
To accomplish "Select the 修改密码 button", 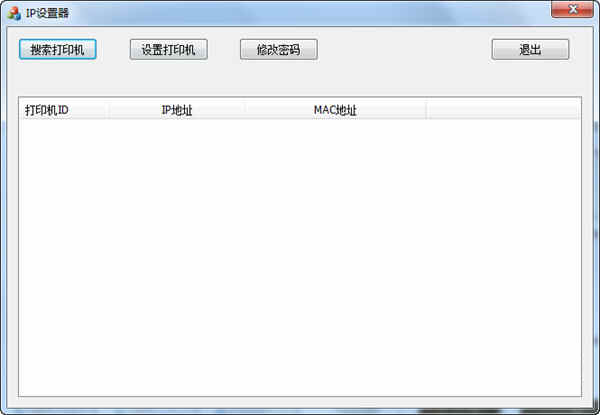I will [279, 49].
